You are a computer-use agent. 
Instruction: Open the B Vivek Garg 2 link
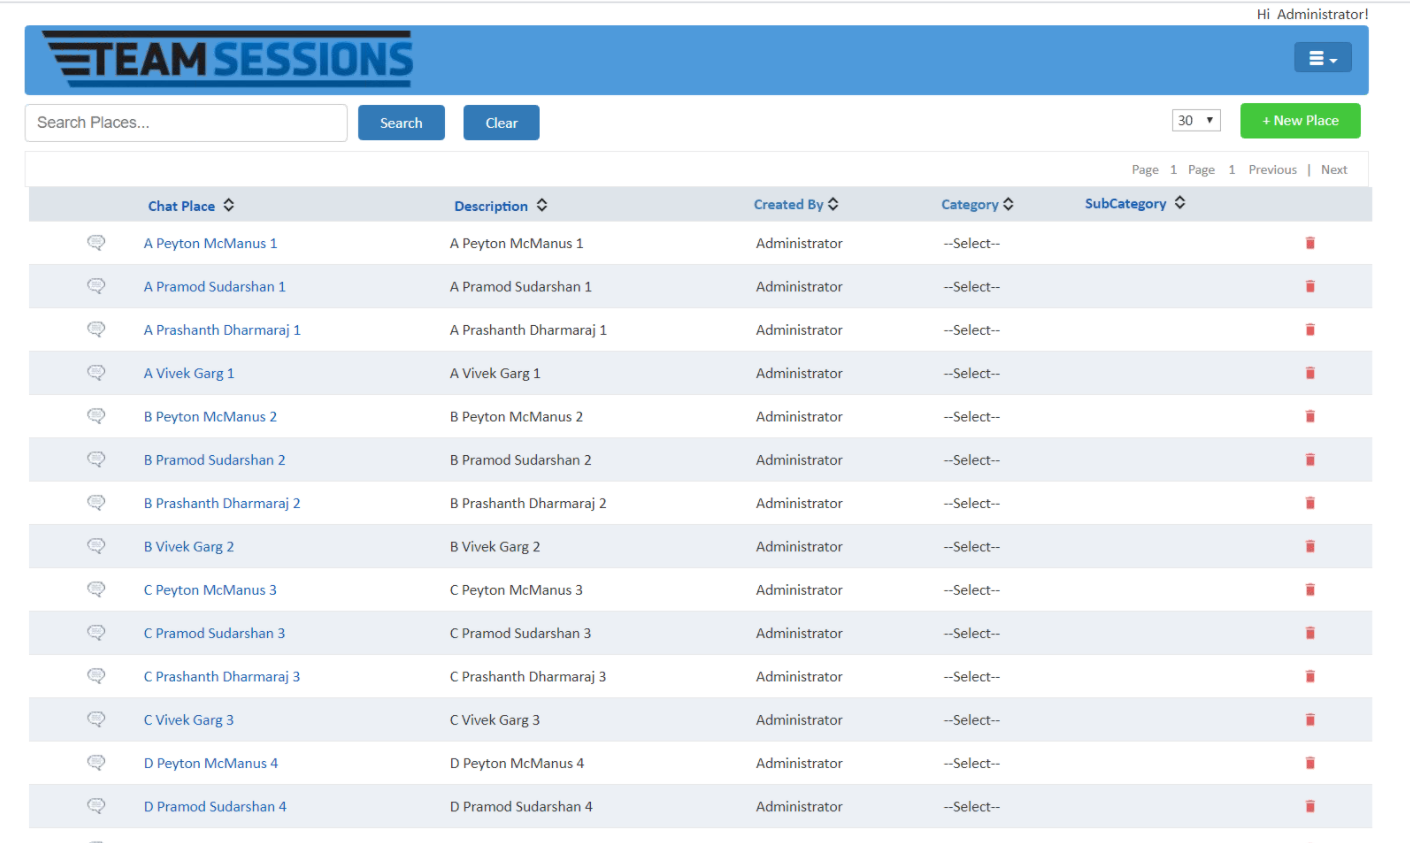[189, 546]
